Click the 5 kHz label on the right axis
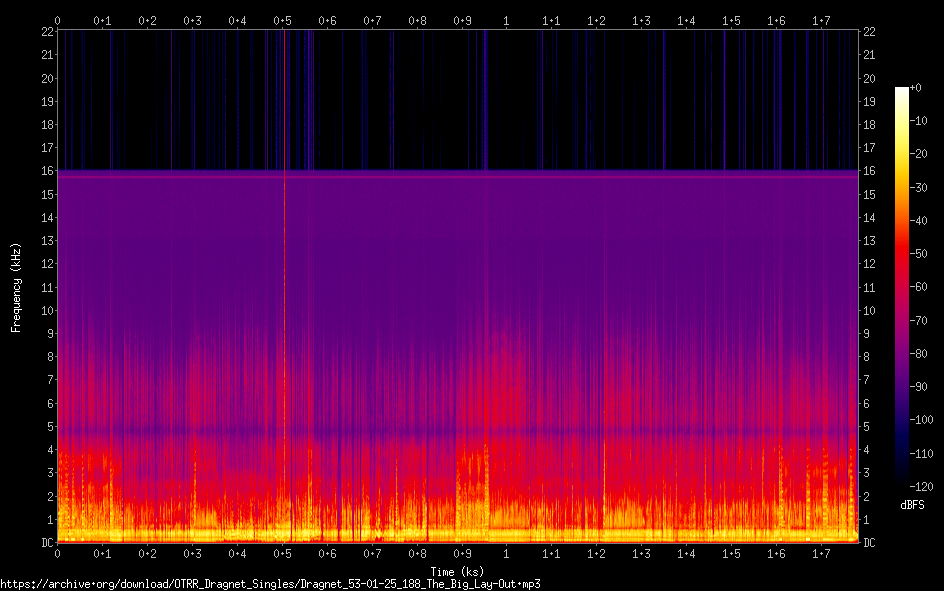Viewport: 944px width, 591px height. coord(866,427)
